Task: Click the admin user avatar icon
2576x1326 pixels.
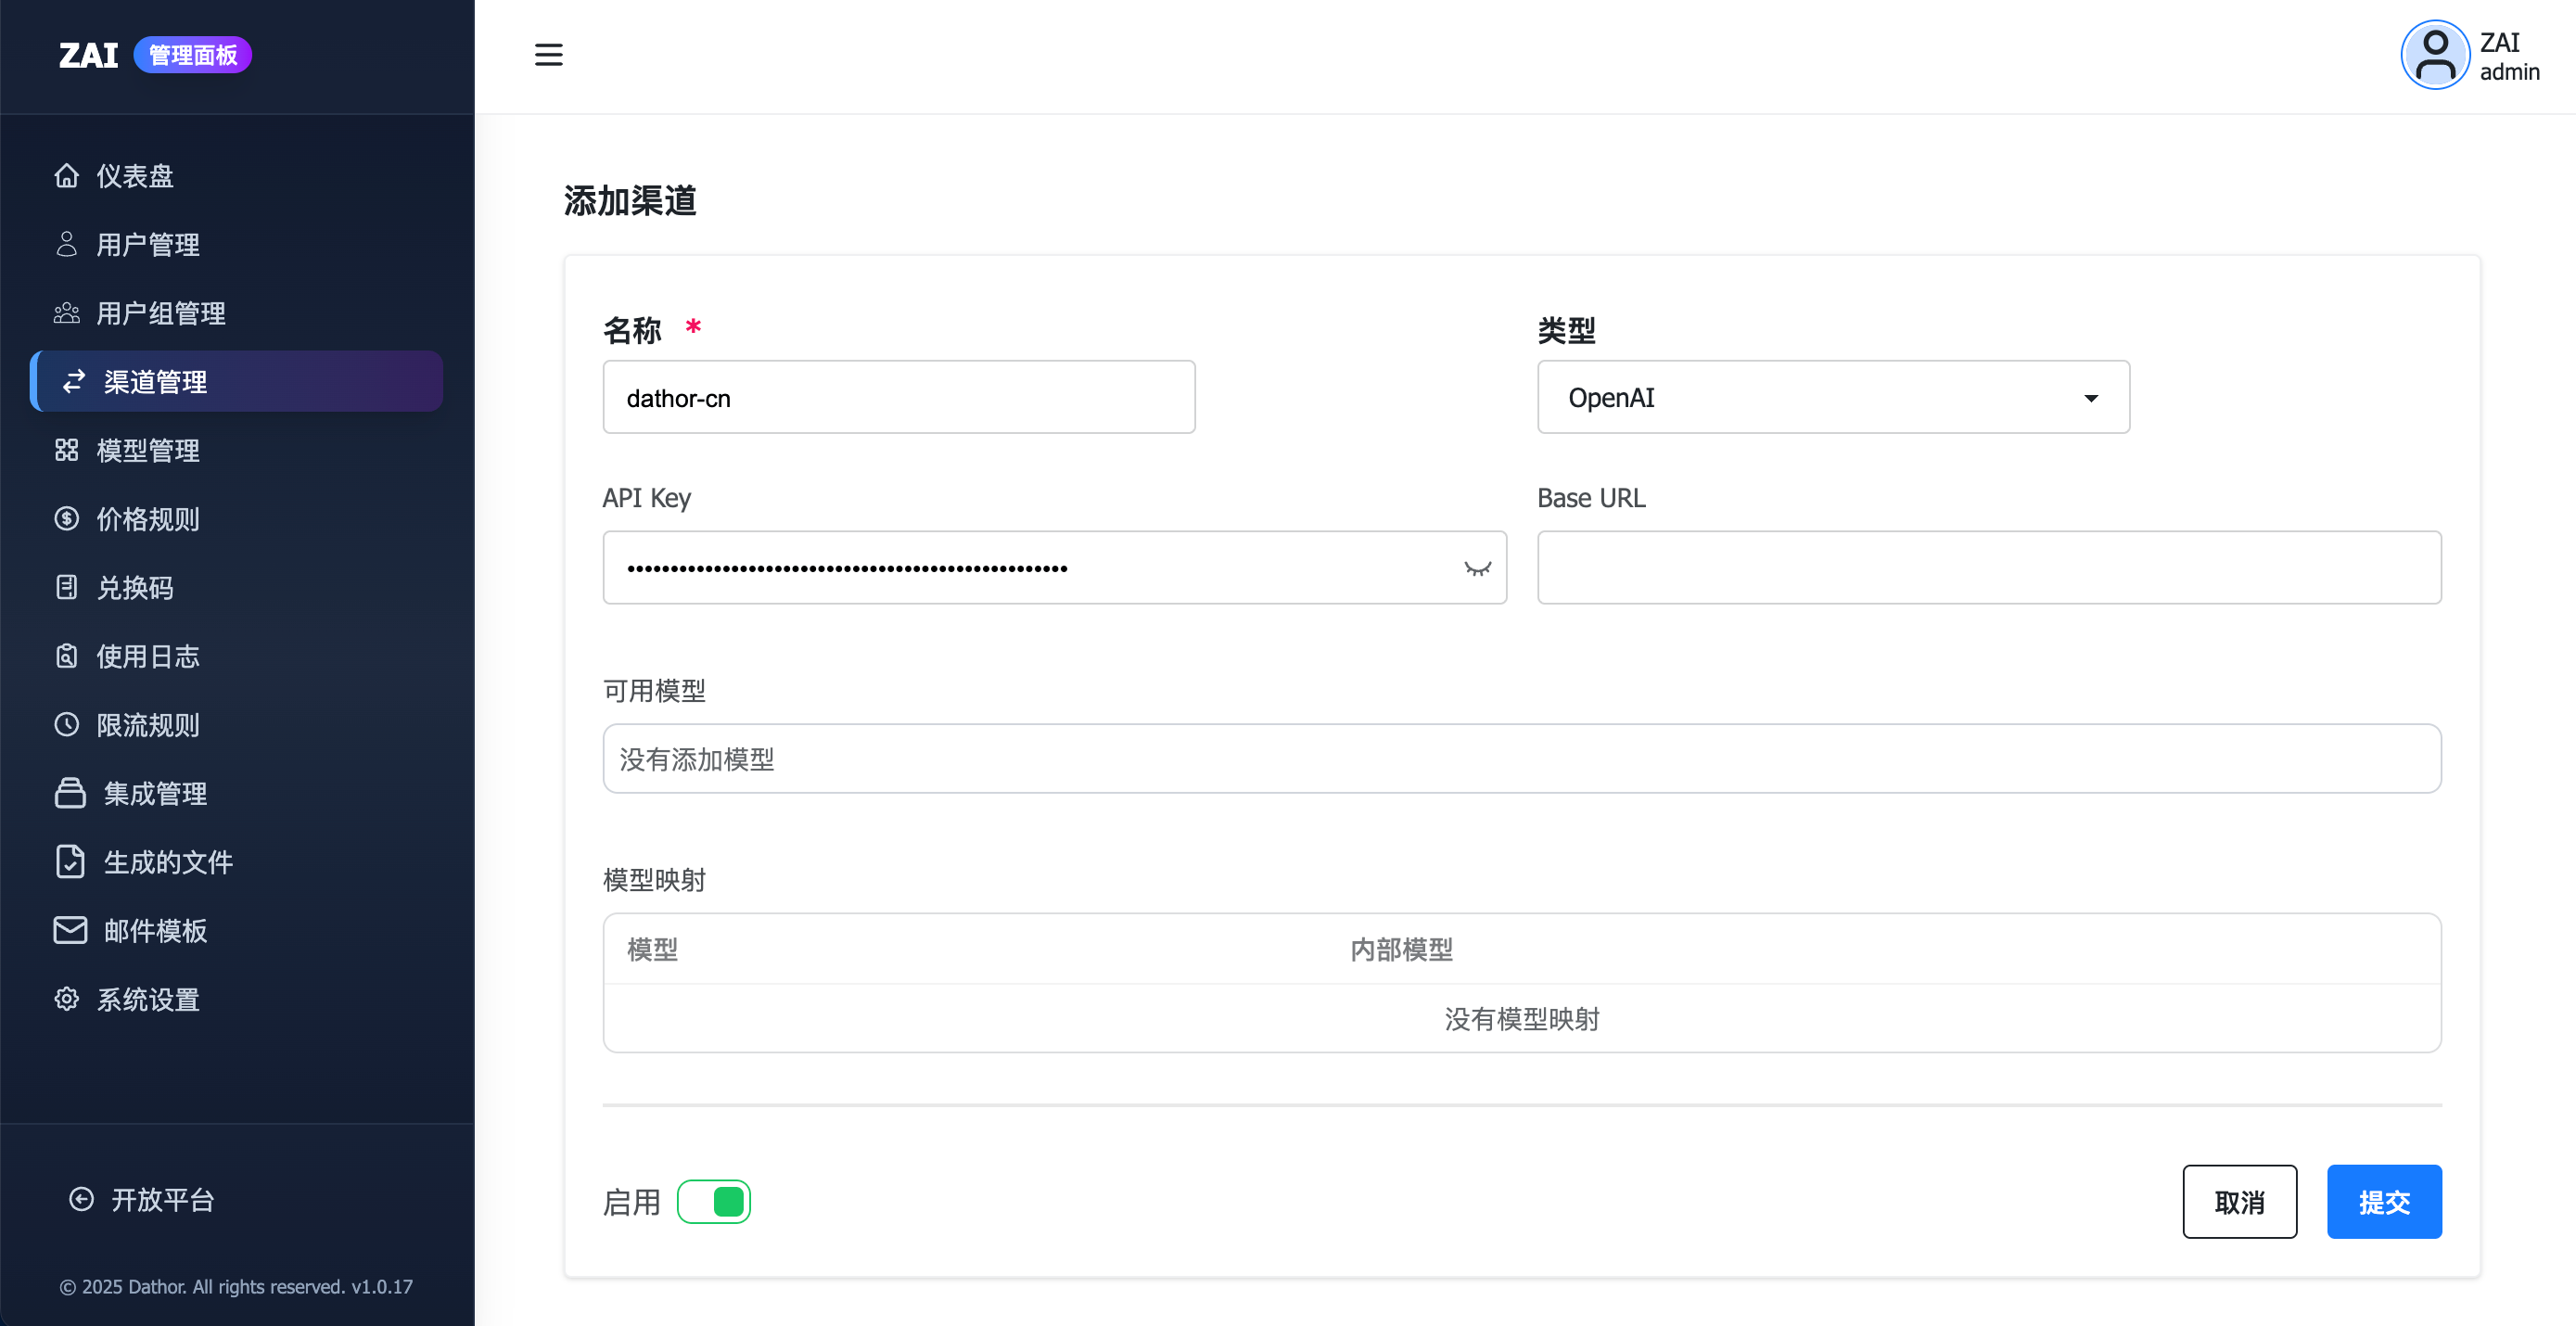Action: pos(2435,55)
